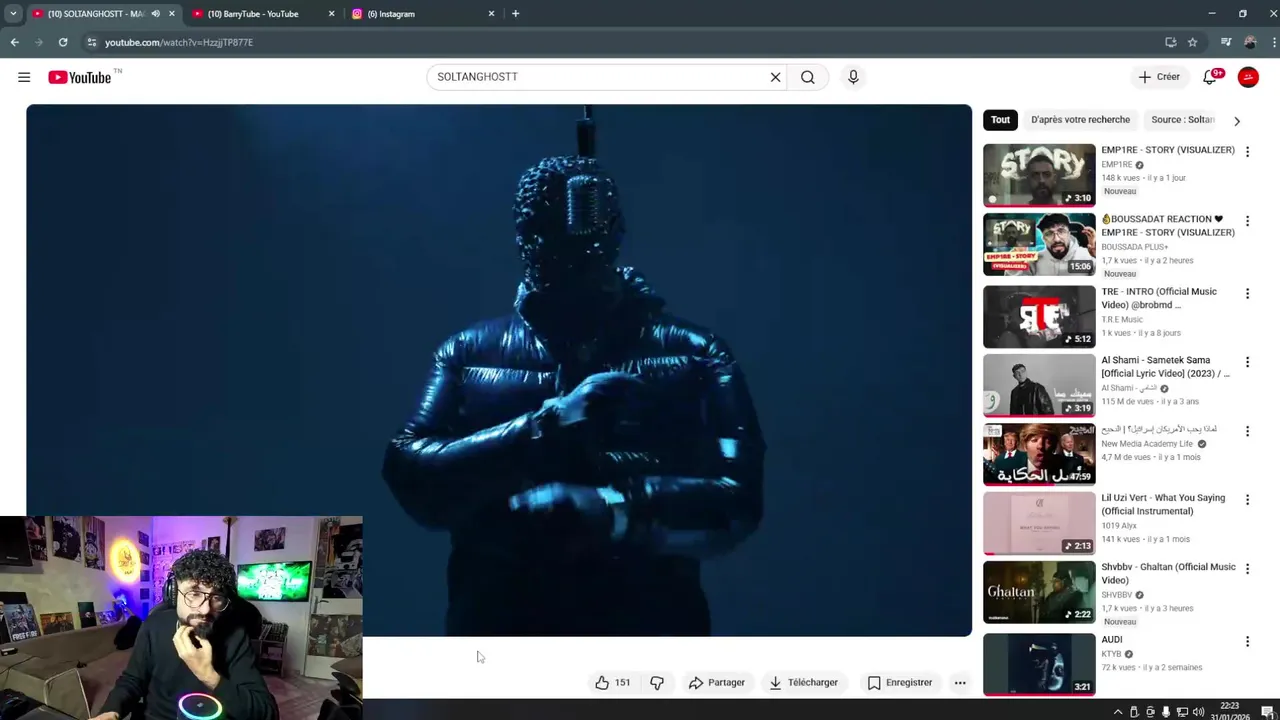
Task: Open the 47:59 New Media Academy thumbnail
Action: click(1039, 455)
